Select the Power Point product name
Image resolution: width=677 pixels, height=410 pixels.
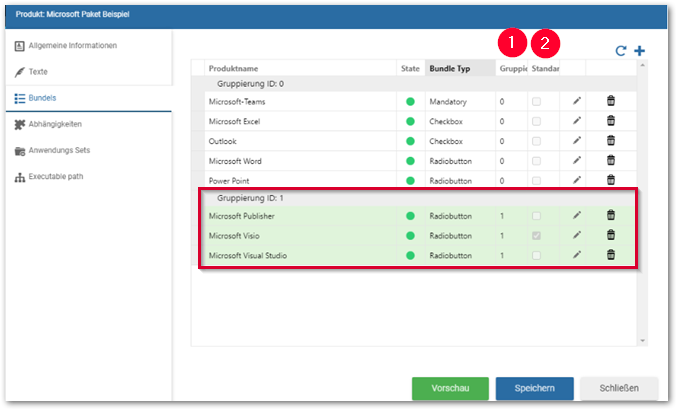229,181
